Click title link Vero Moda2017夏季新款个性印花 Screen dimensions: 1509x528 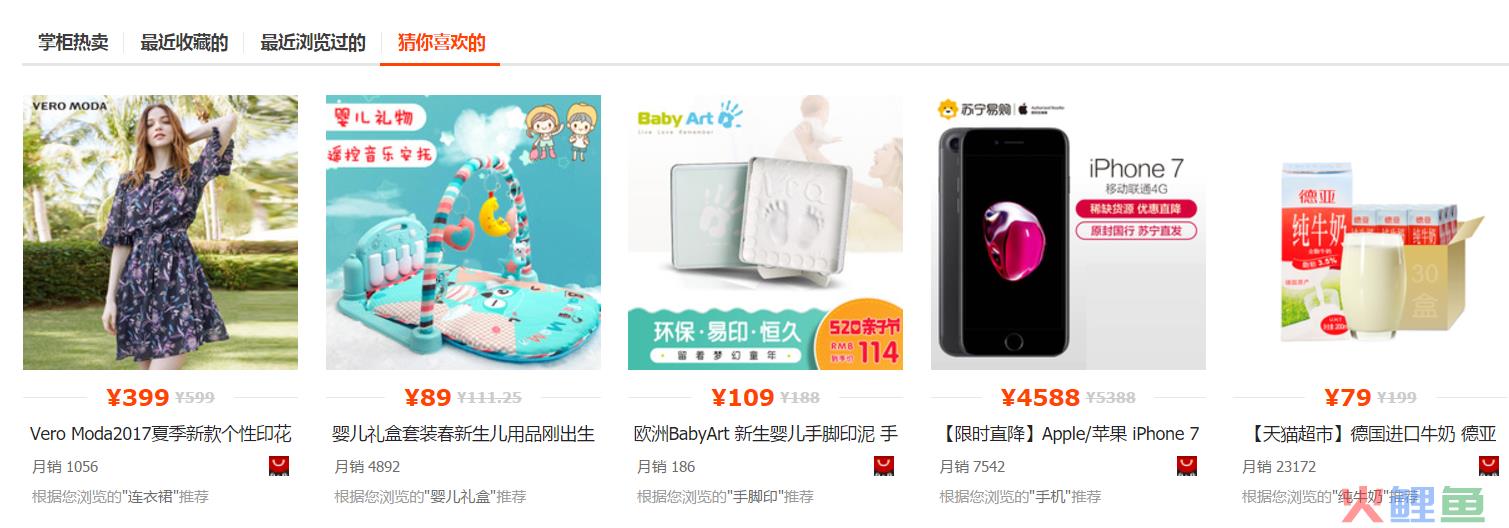click(161, 434)
